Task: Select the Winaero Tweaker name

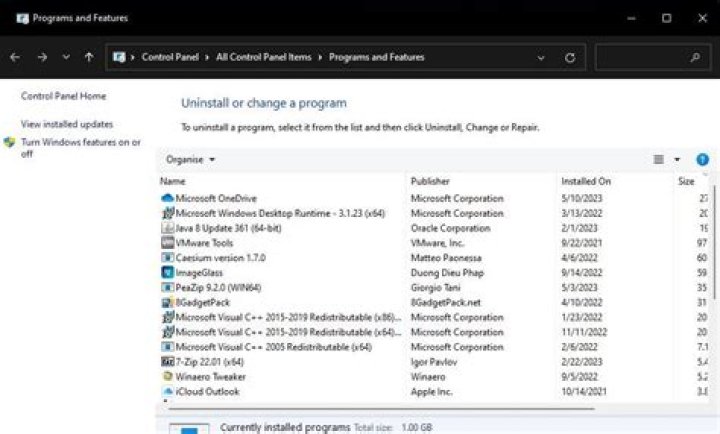Action: point(210,377)
